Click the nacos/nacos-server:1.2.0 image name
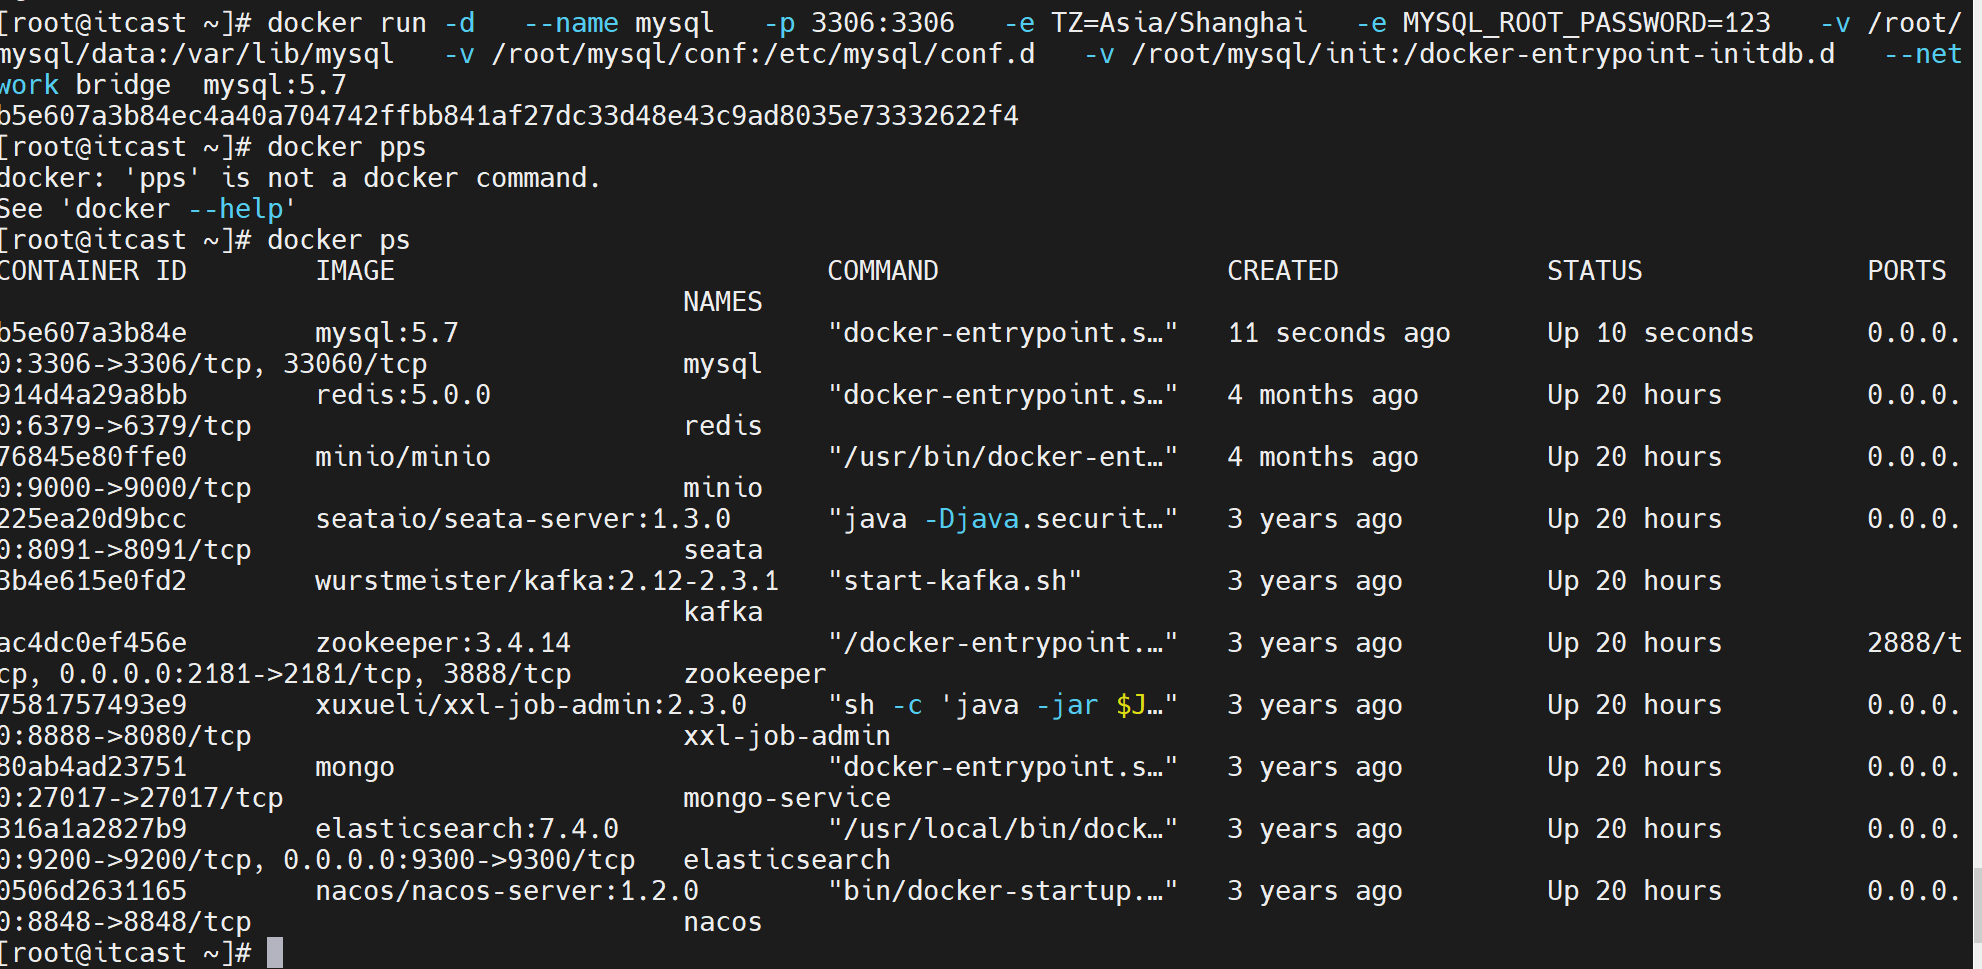 coord(506,890)
